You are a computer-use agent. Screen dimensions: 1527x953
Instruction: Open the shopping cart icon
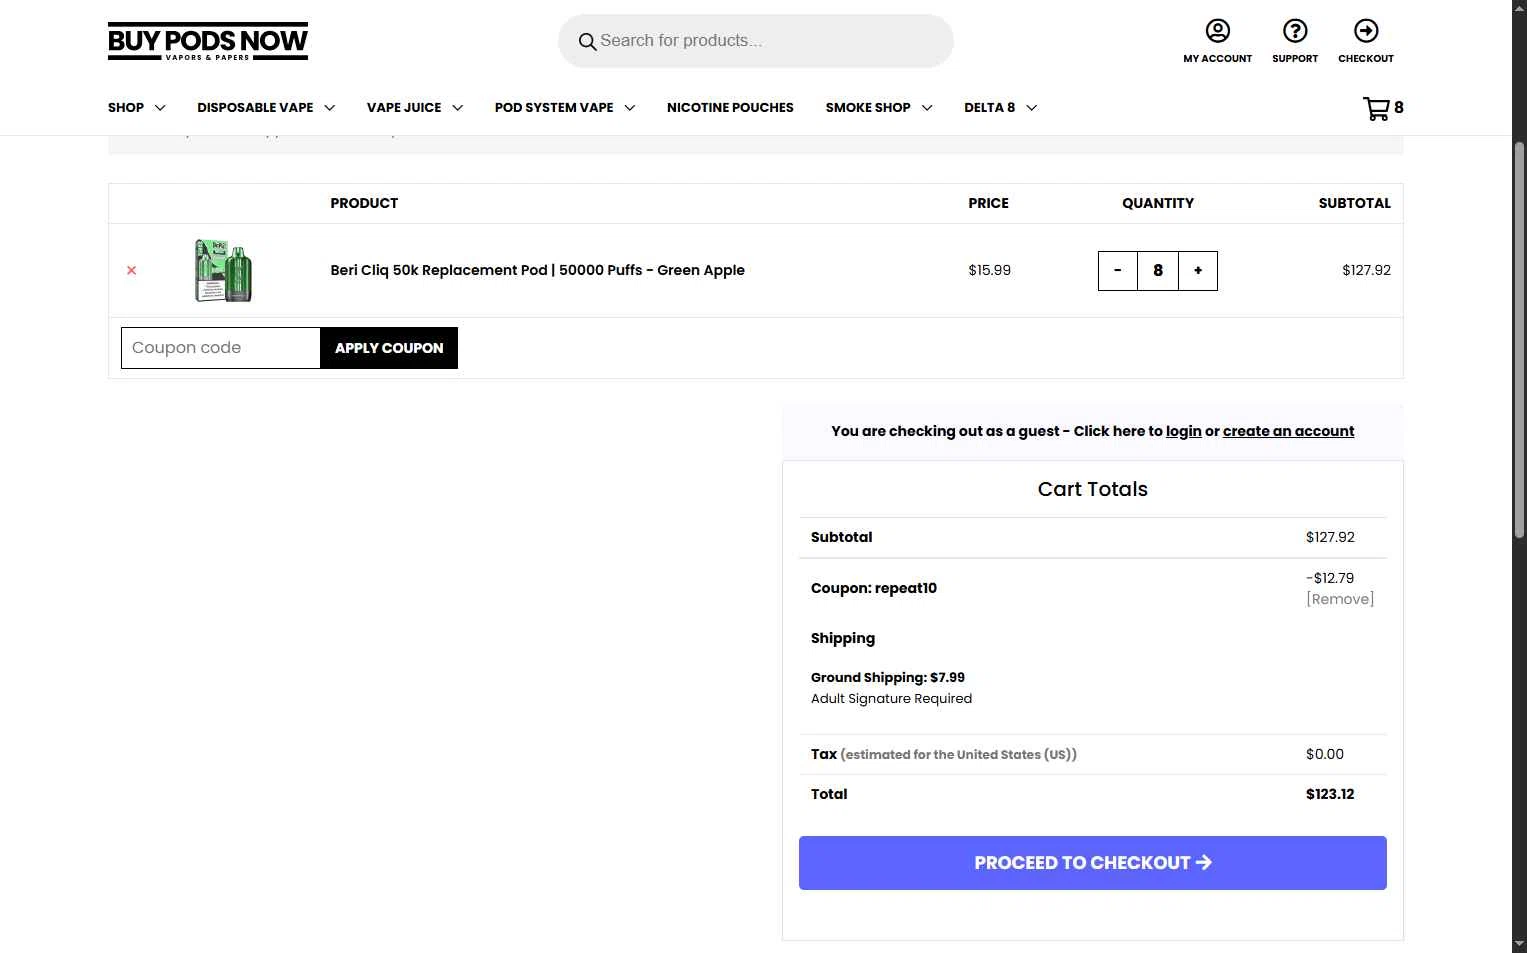pos(1376,108)
